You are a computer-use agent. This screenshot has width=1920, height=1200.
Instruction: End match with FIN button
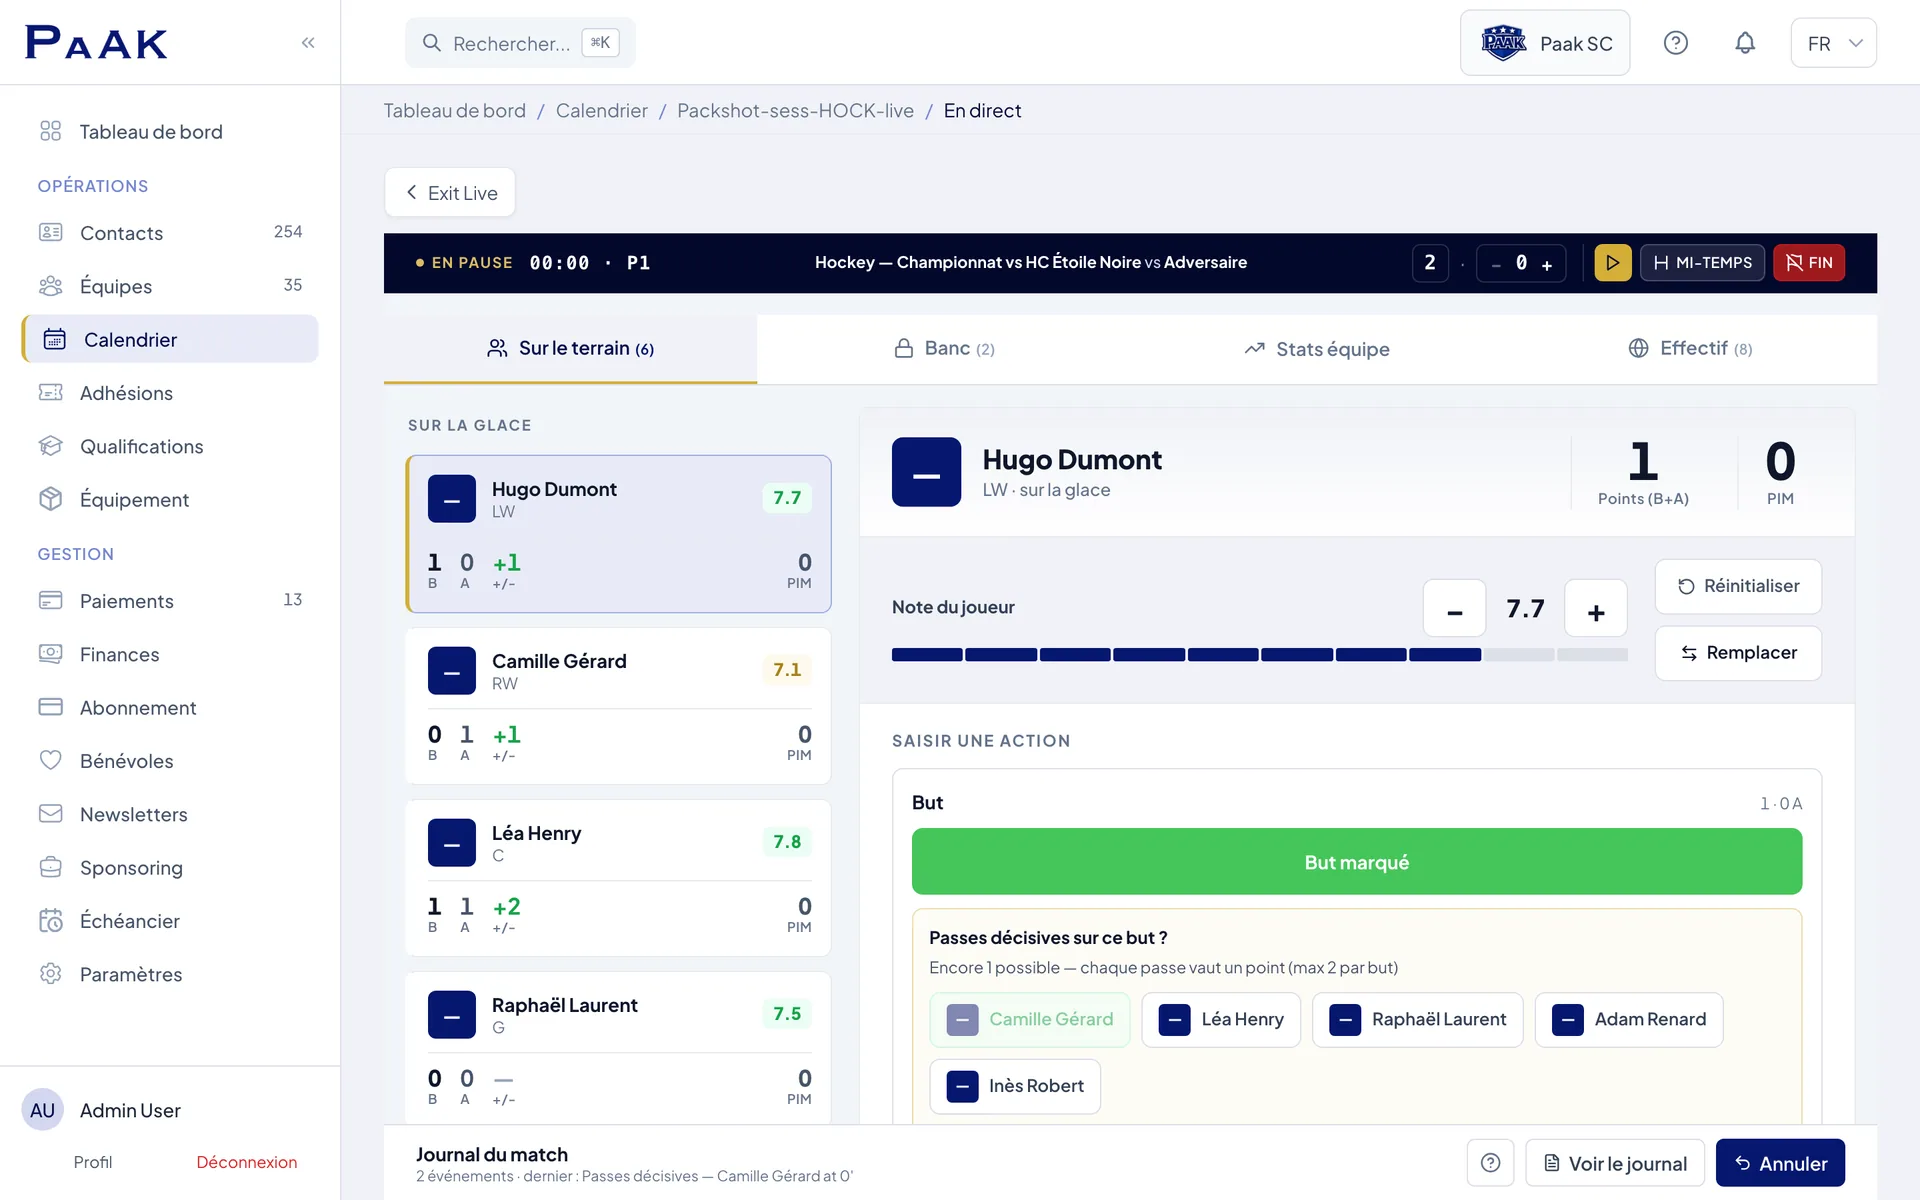[x=1809, y=263]
